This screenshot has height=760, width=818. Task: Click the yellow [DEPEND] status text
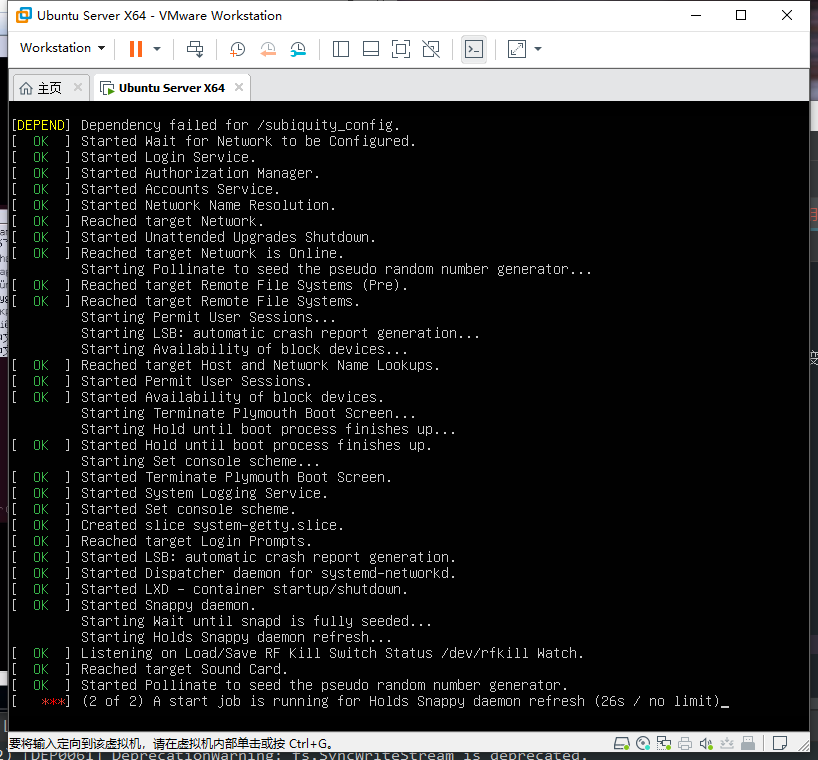[41, 125]
